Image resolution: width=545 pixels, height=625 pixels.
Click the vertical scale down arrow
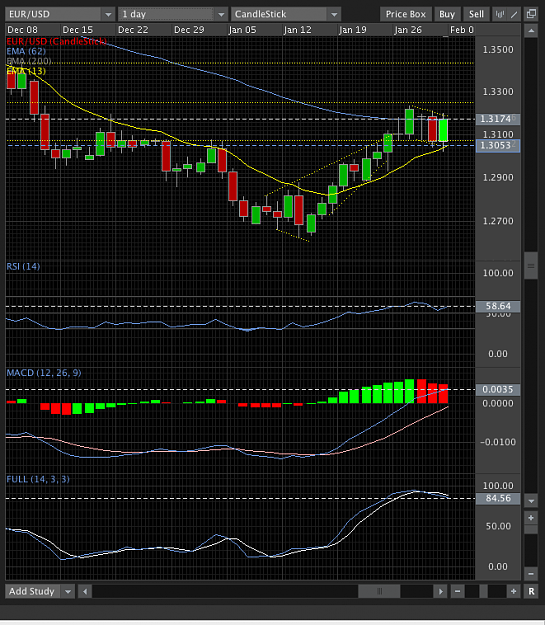531,501
